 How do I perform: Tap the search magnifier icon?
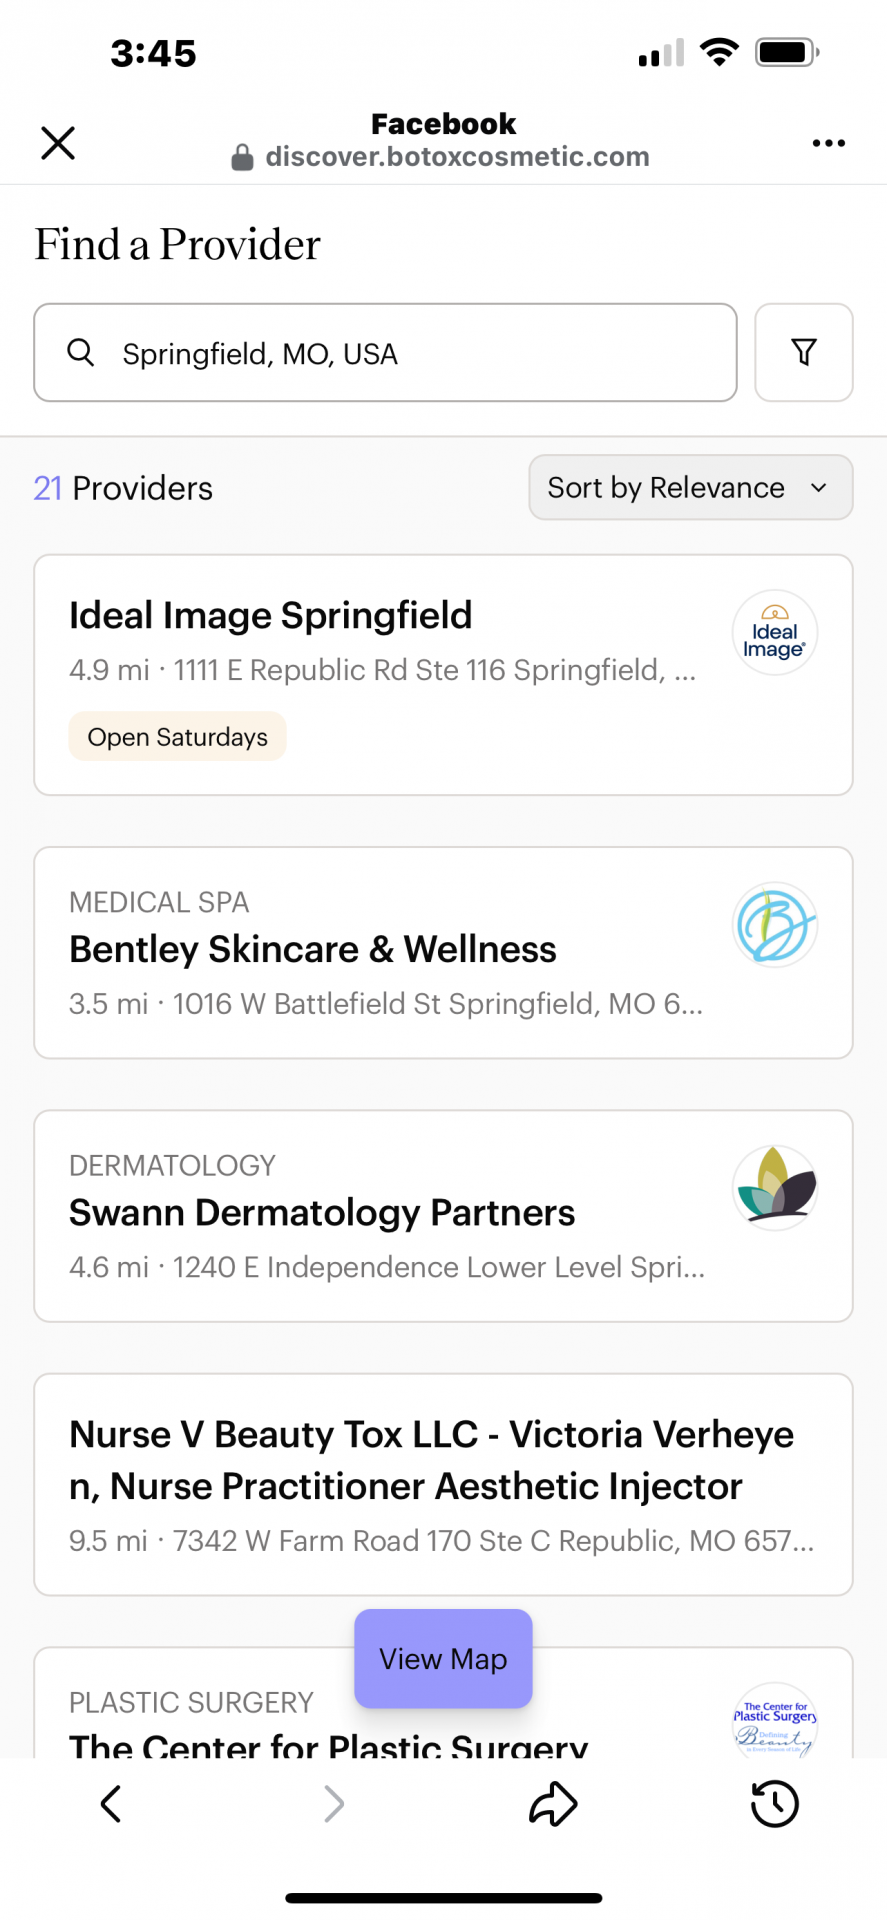(x=81, y=352)
